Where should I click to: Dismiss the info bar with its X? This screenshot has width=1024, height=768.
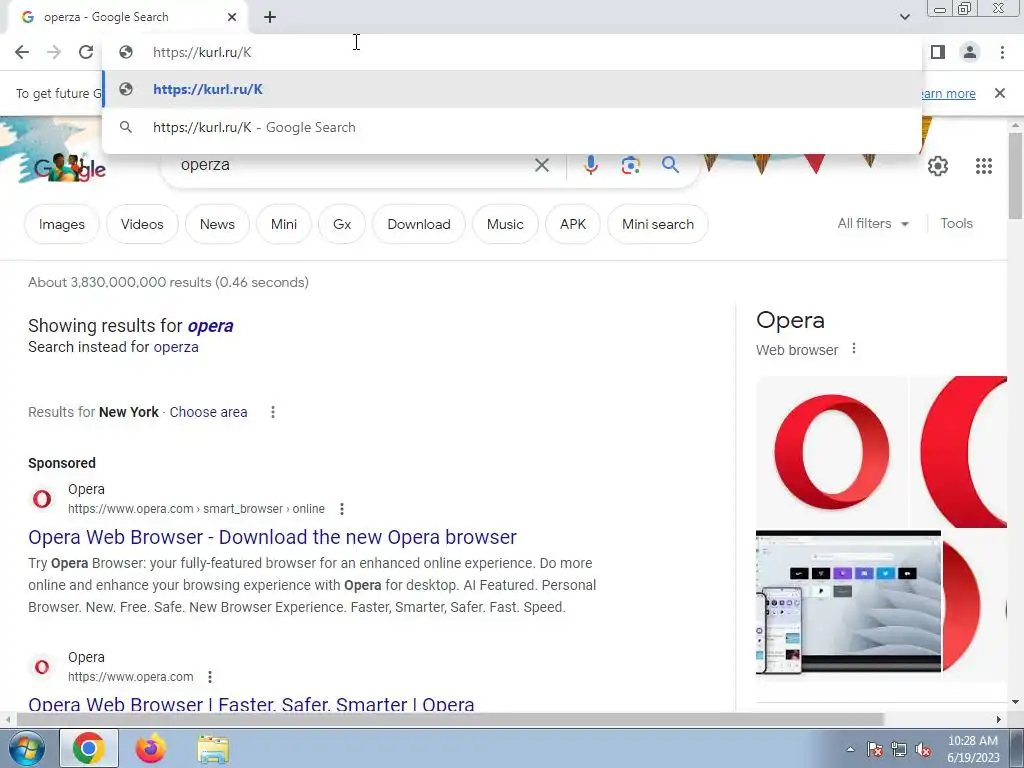coord(1000,93)
